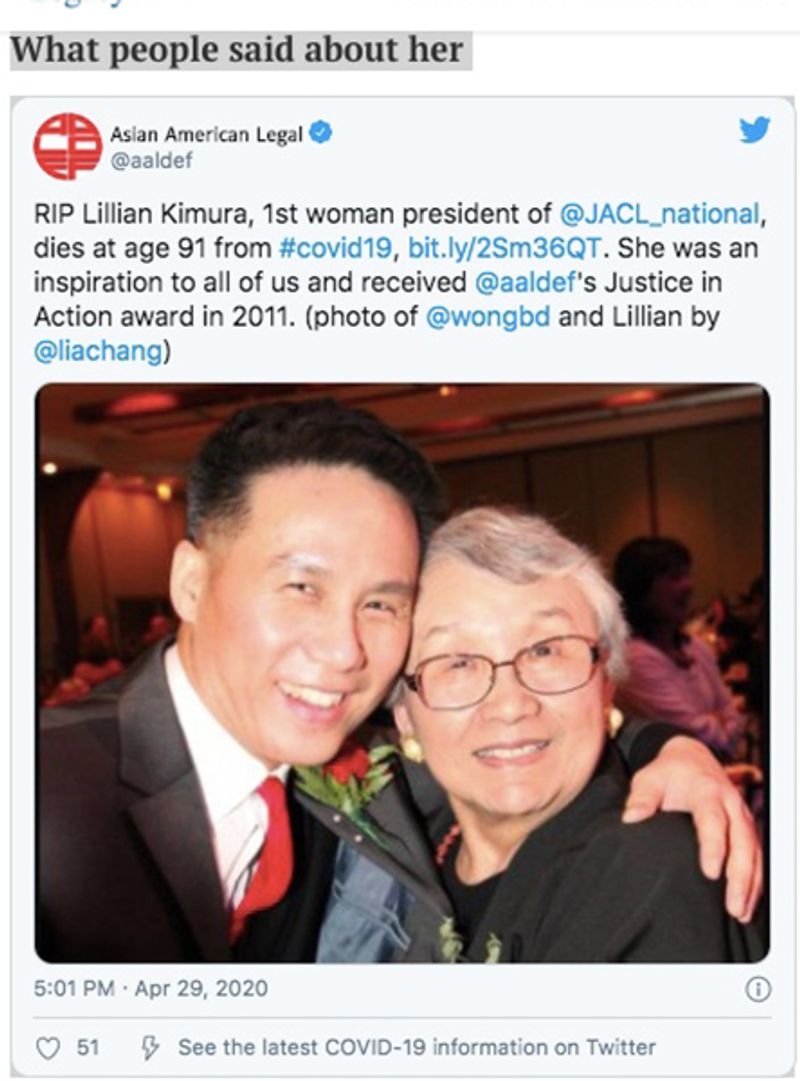Click the 51 likes count
The height and width of the screenshot is (1081, 800).
[88, 1048]
